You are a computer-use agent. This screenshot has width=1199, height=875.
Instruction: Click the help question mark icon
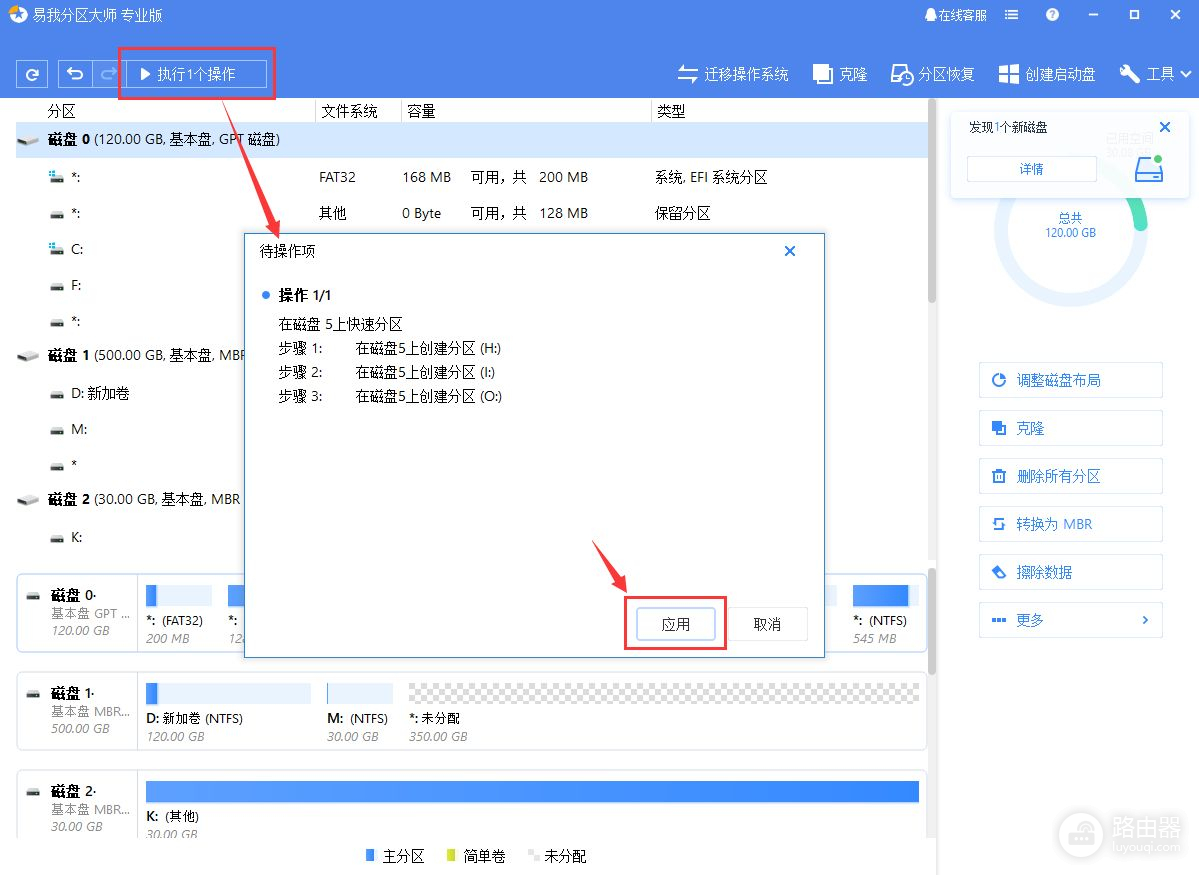point(1052,15)
